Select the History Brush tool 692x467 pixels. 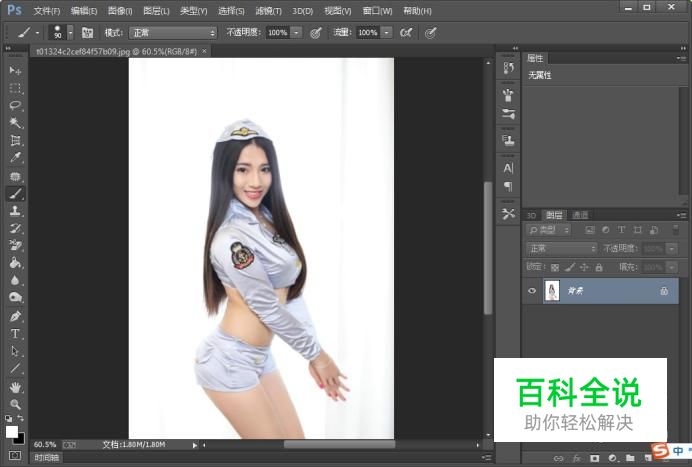pyautogui.click(x=15, y=228)
